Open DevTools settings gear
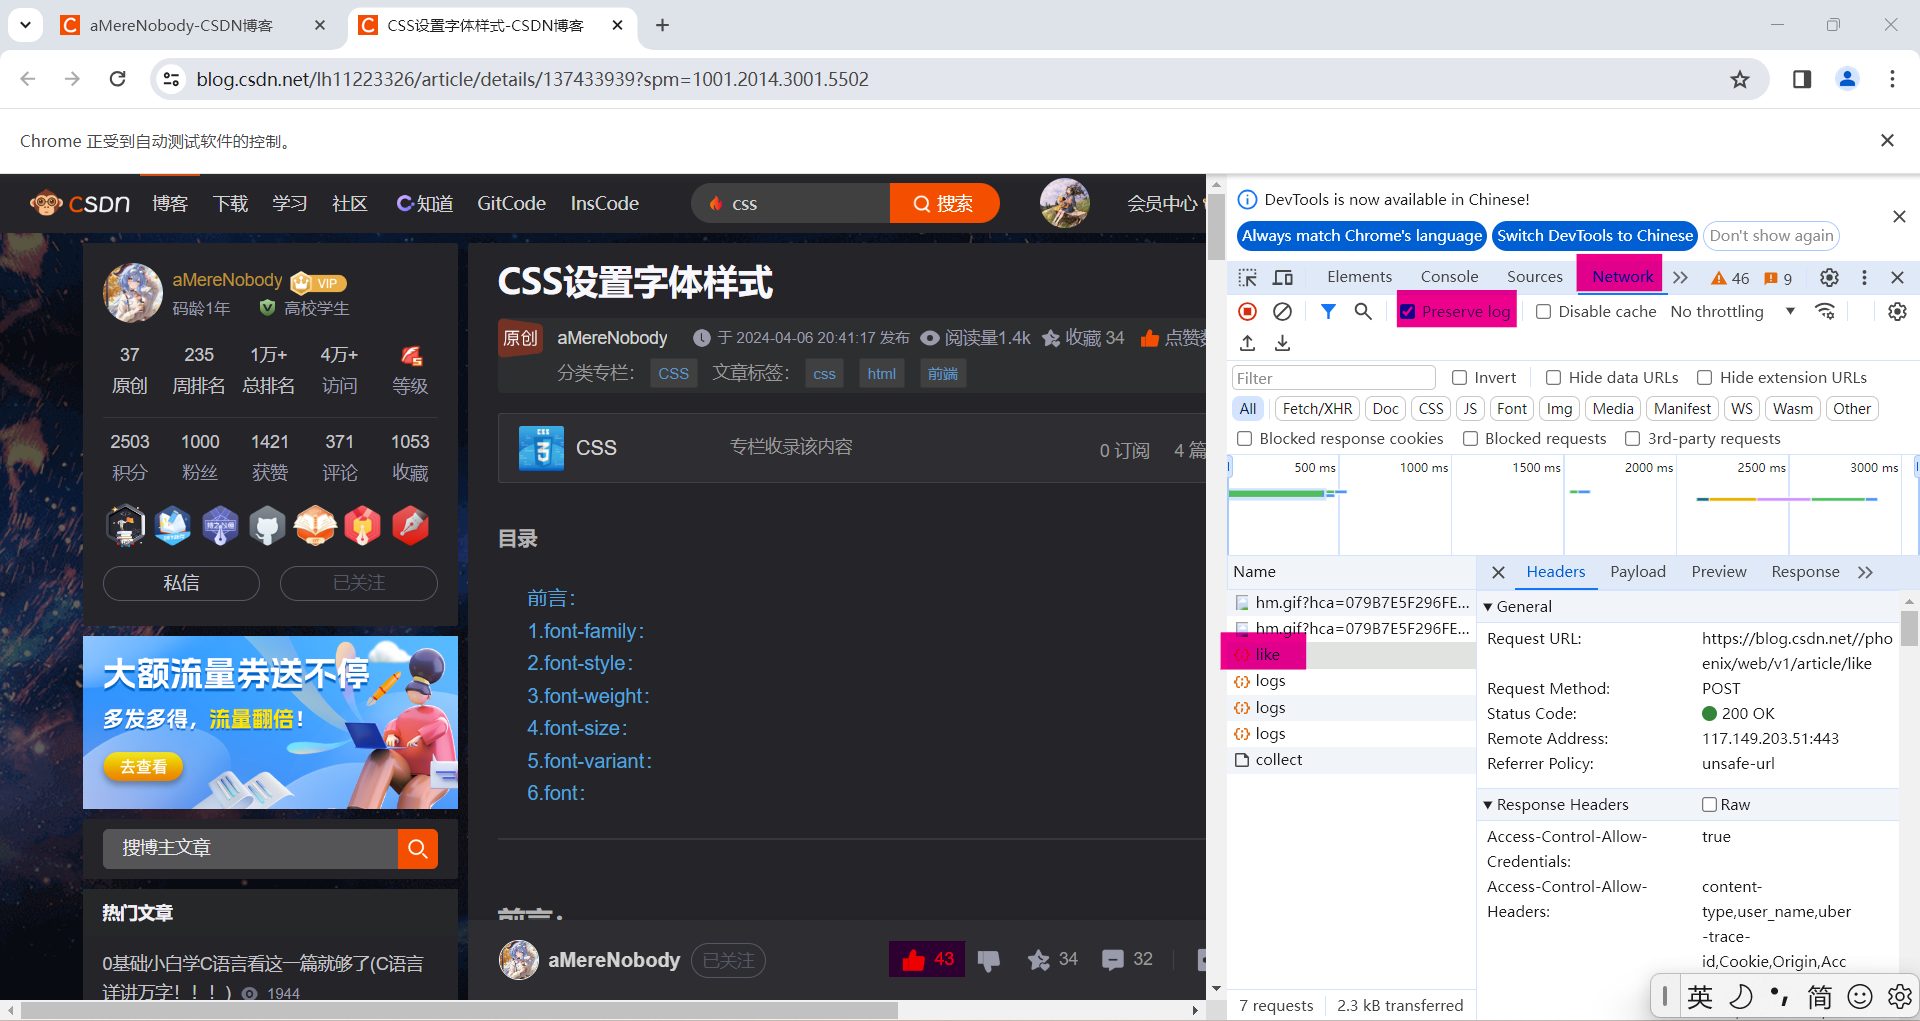The image size is (1920, 1021). (x=1829, y=277)
